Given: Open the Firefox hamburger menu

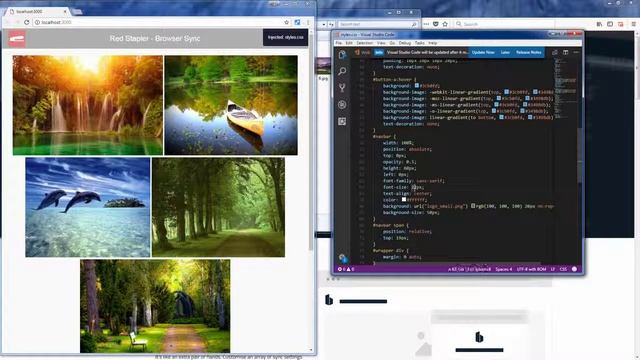Looking at the screenshot, I should (633, 24).
